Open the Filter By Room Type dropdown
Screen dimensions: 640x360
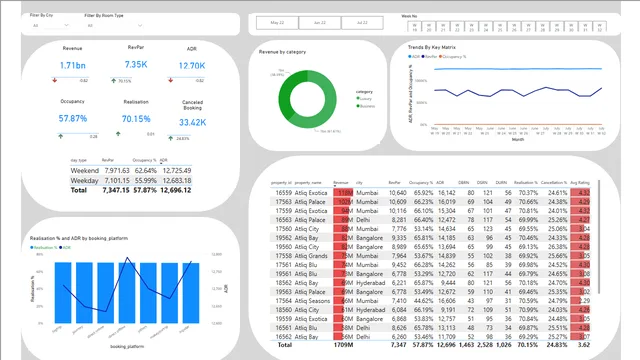click(115, 25)
